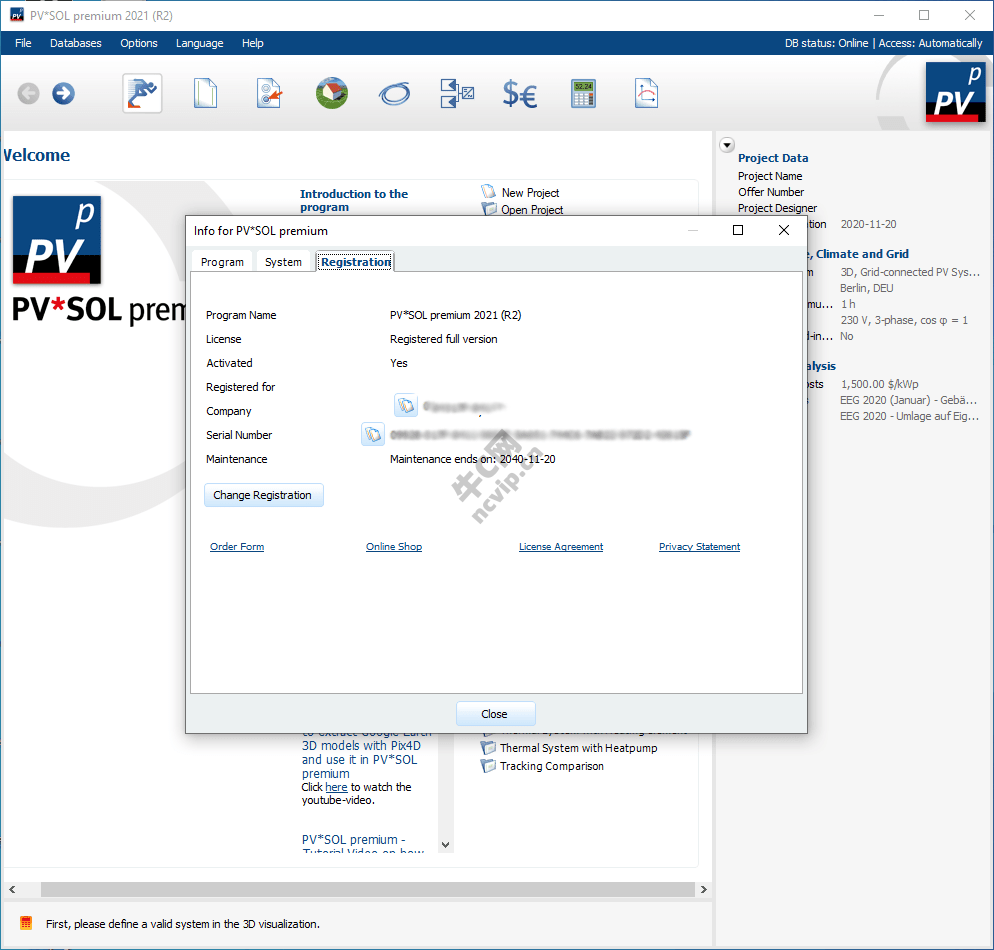Click the copy icon beside Company
This screenshot has width=994, height=950.
pos(406,405)
